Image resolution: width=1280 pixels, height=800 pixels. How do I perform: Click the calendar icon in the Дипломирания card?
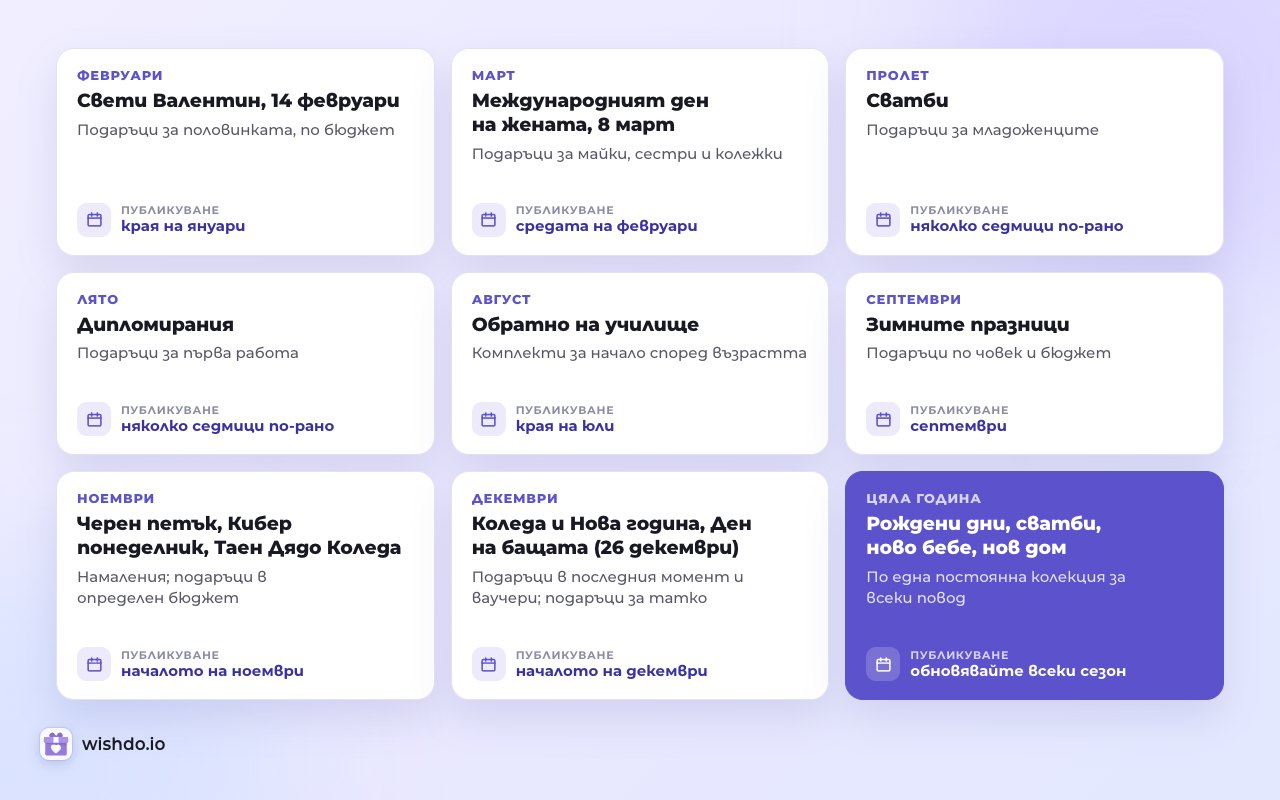point(94,419)
